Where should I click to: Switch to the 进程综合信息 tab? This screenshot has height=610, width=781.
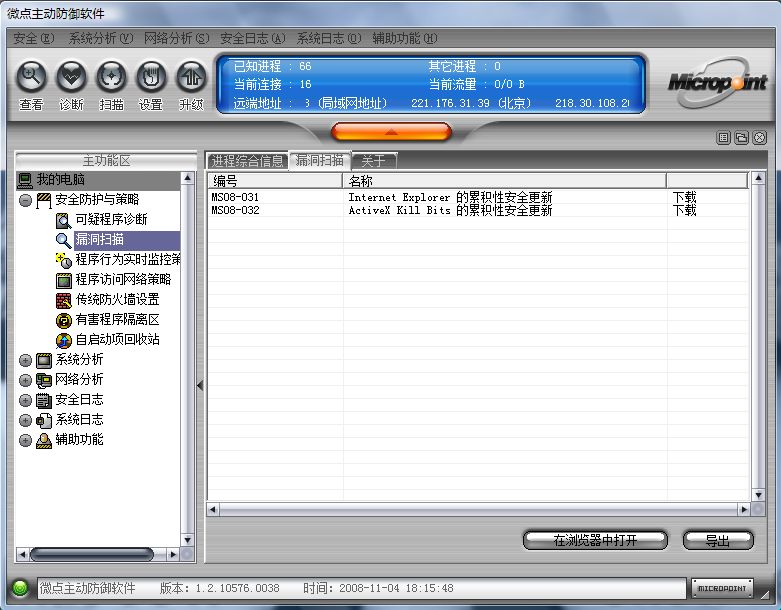247,161
